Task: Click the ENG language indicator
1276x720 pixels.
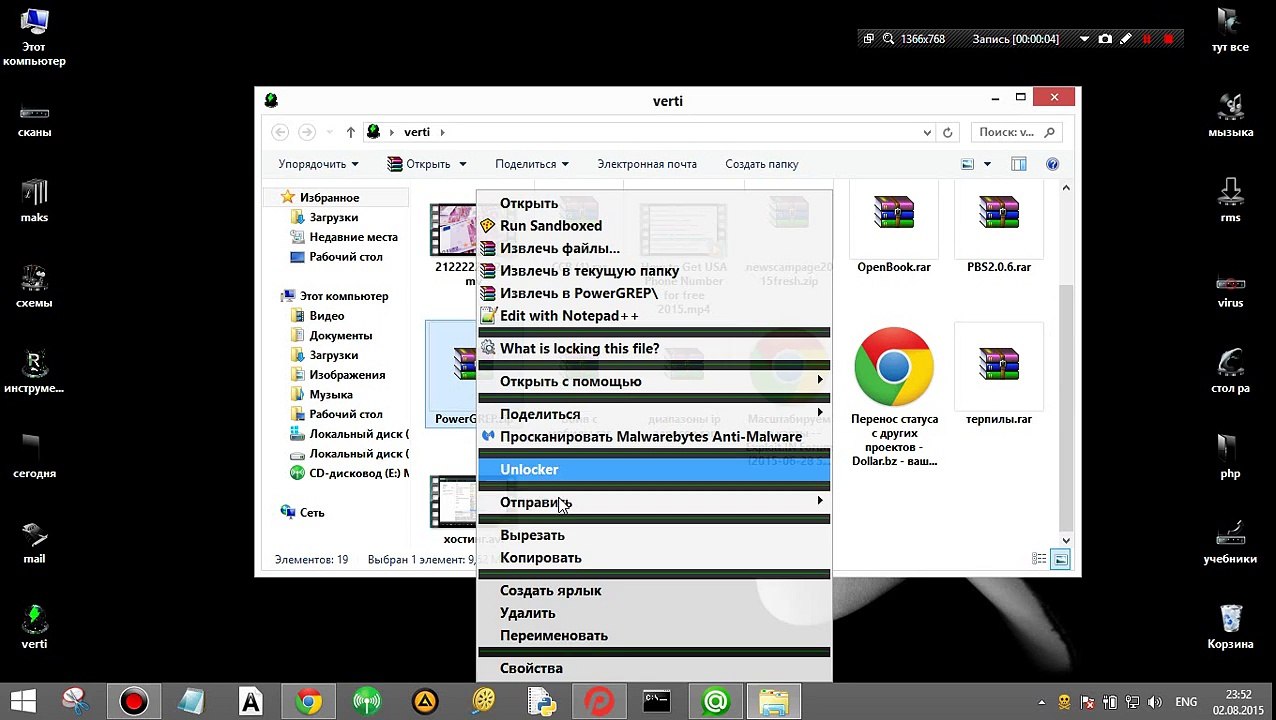Action: 1186,702
